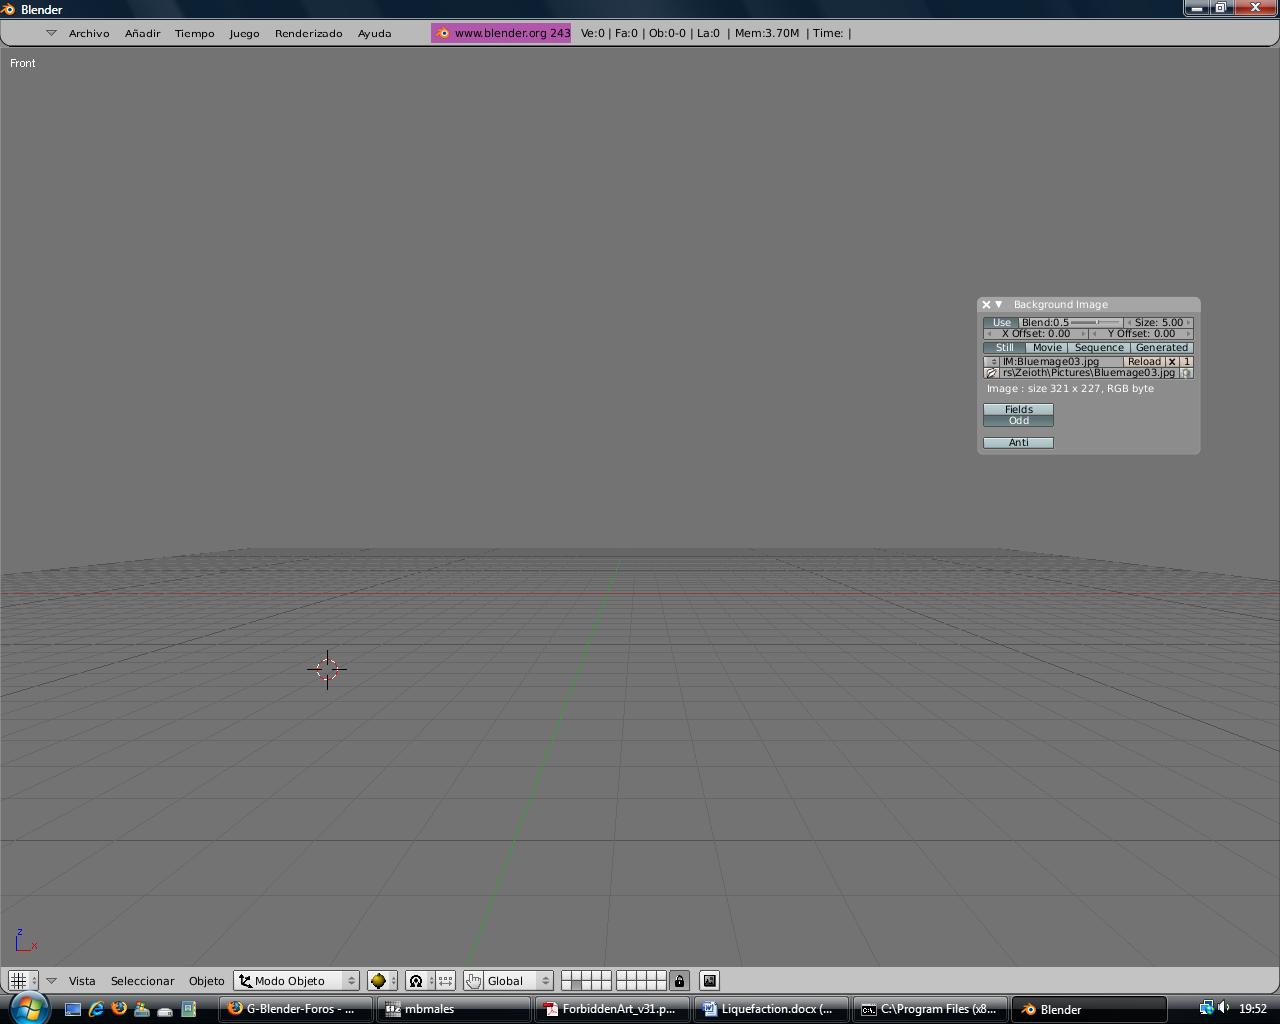
Task: Click the volume icon in system tray
Action: click(1223, 1008)
